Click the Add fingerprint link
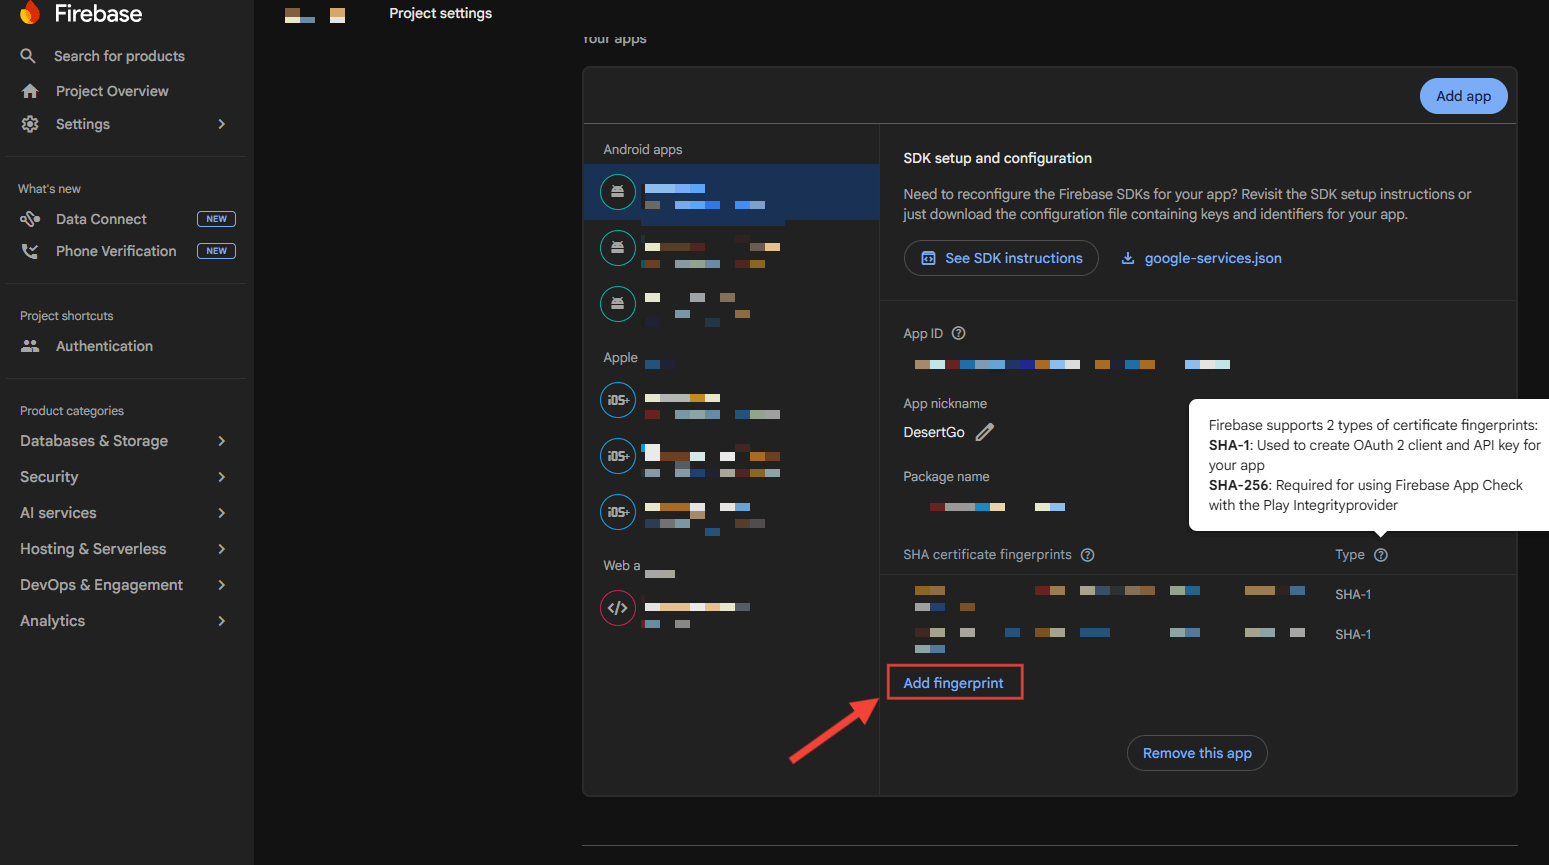1549x865 pixels. [x=953, y=683]
